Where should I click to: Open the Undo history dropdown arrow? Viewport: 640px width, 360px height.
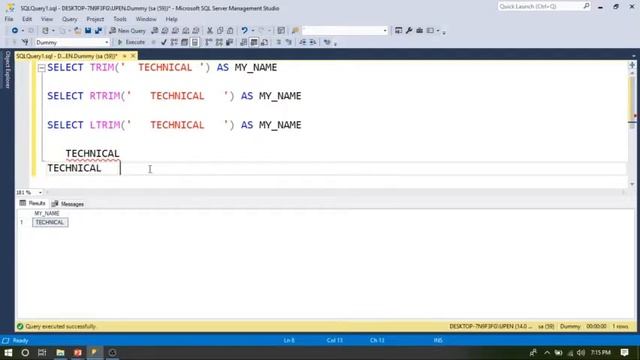click(253, 31)
